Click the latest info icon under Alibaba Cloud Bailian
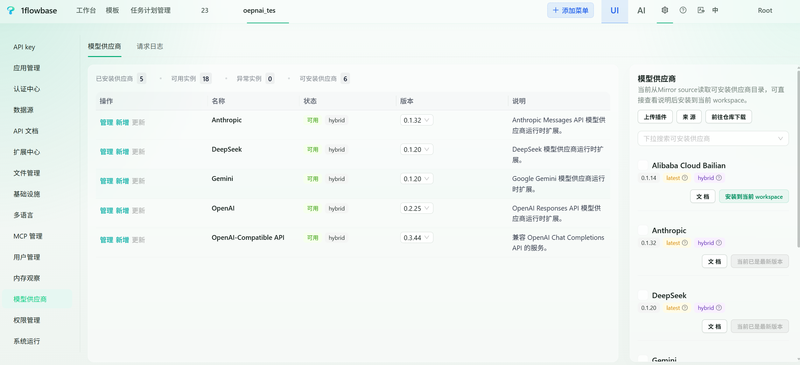 click(x=685, y=178)
